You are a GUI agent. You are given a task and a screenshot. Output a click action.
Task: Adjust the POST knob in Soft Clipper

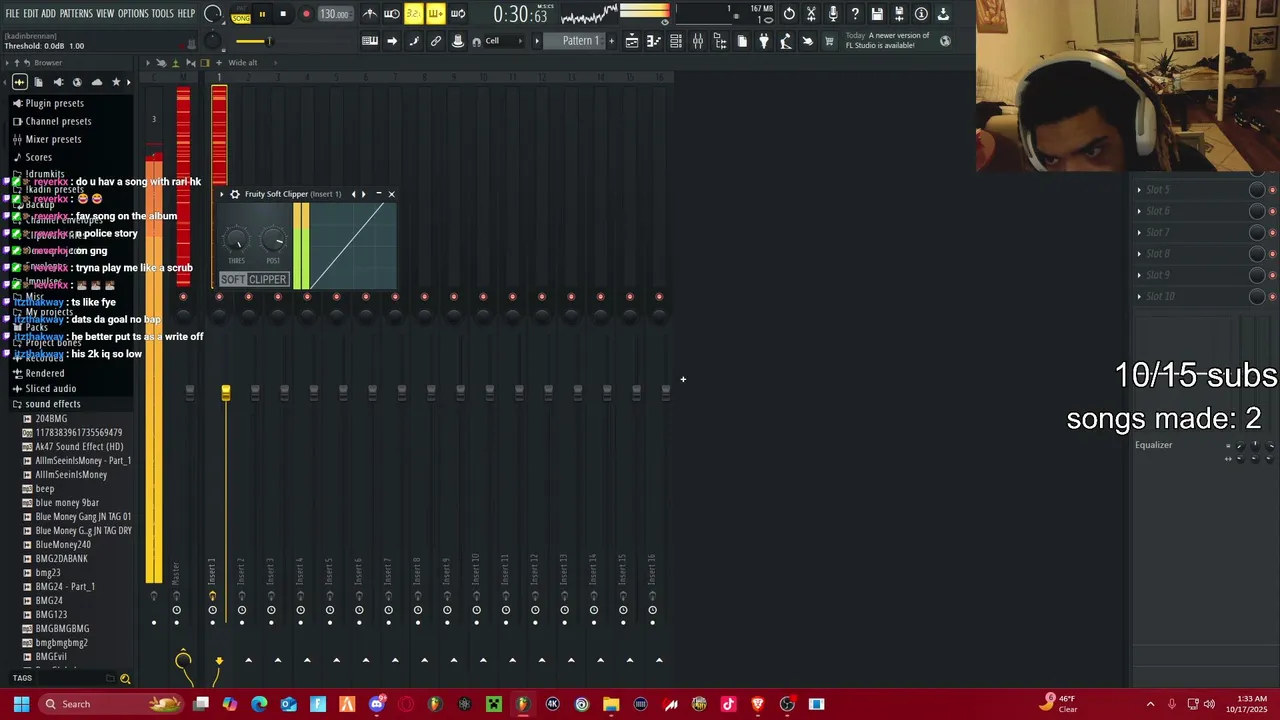pos(273,240)
